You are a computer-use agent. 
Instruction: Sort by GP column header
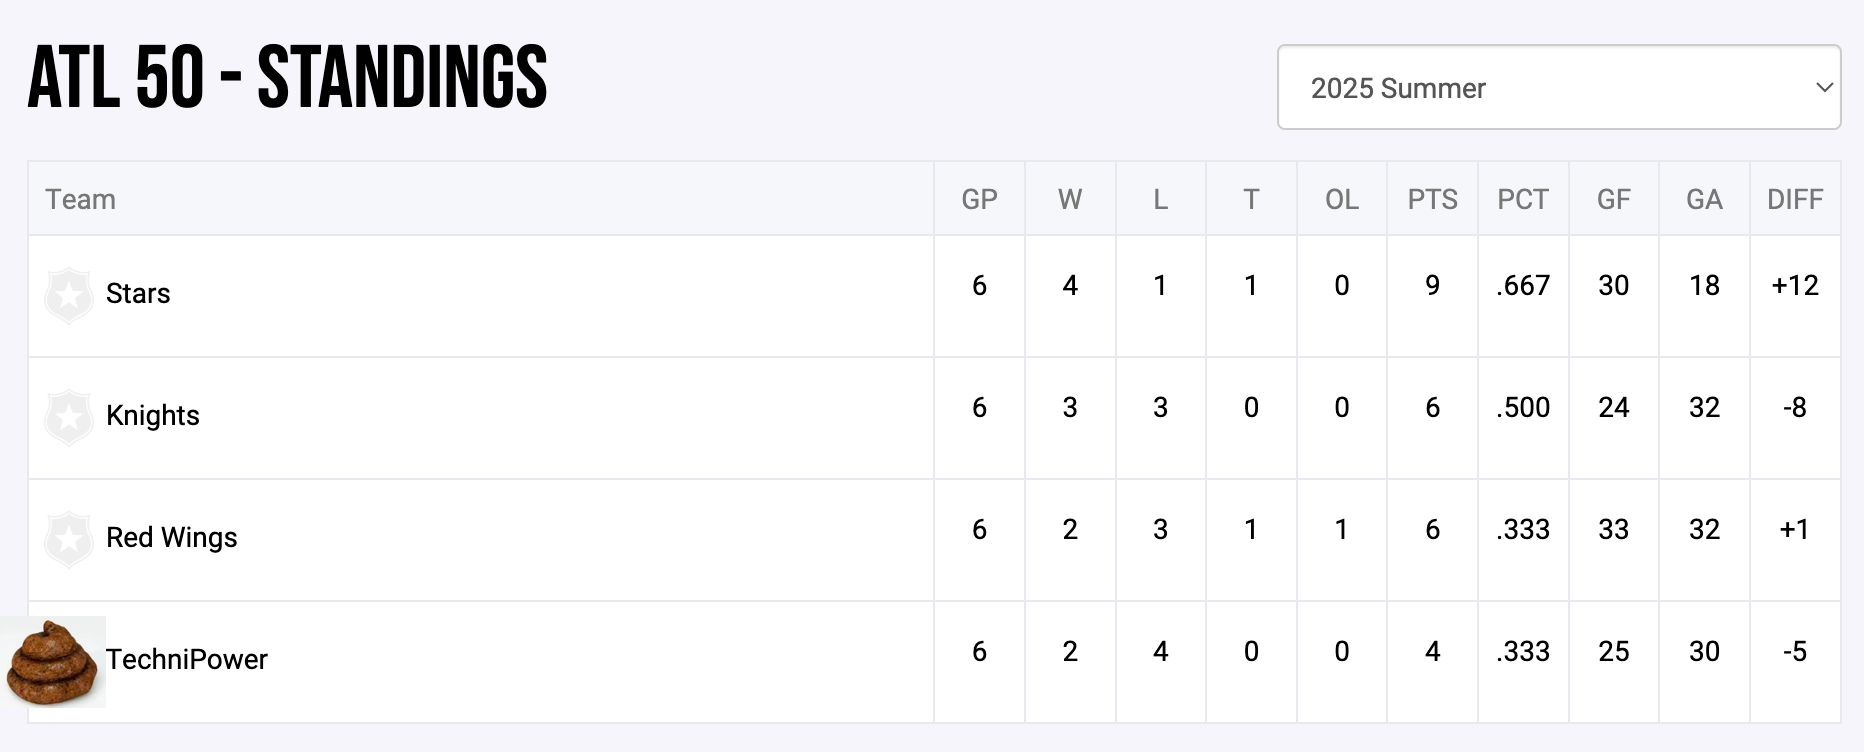(979, 200)
